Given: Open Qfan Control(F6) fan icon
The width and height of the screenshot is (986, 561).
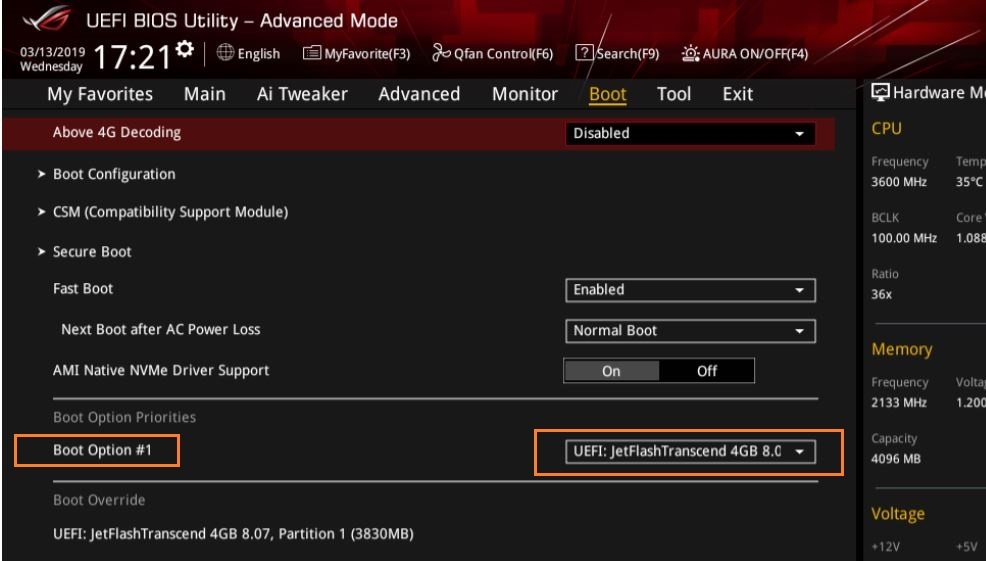Looking at the screenshot, I should 441,53.
